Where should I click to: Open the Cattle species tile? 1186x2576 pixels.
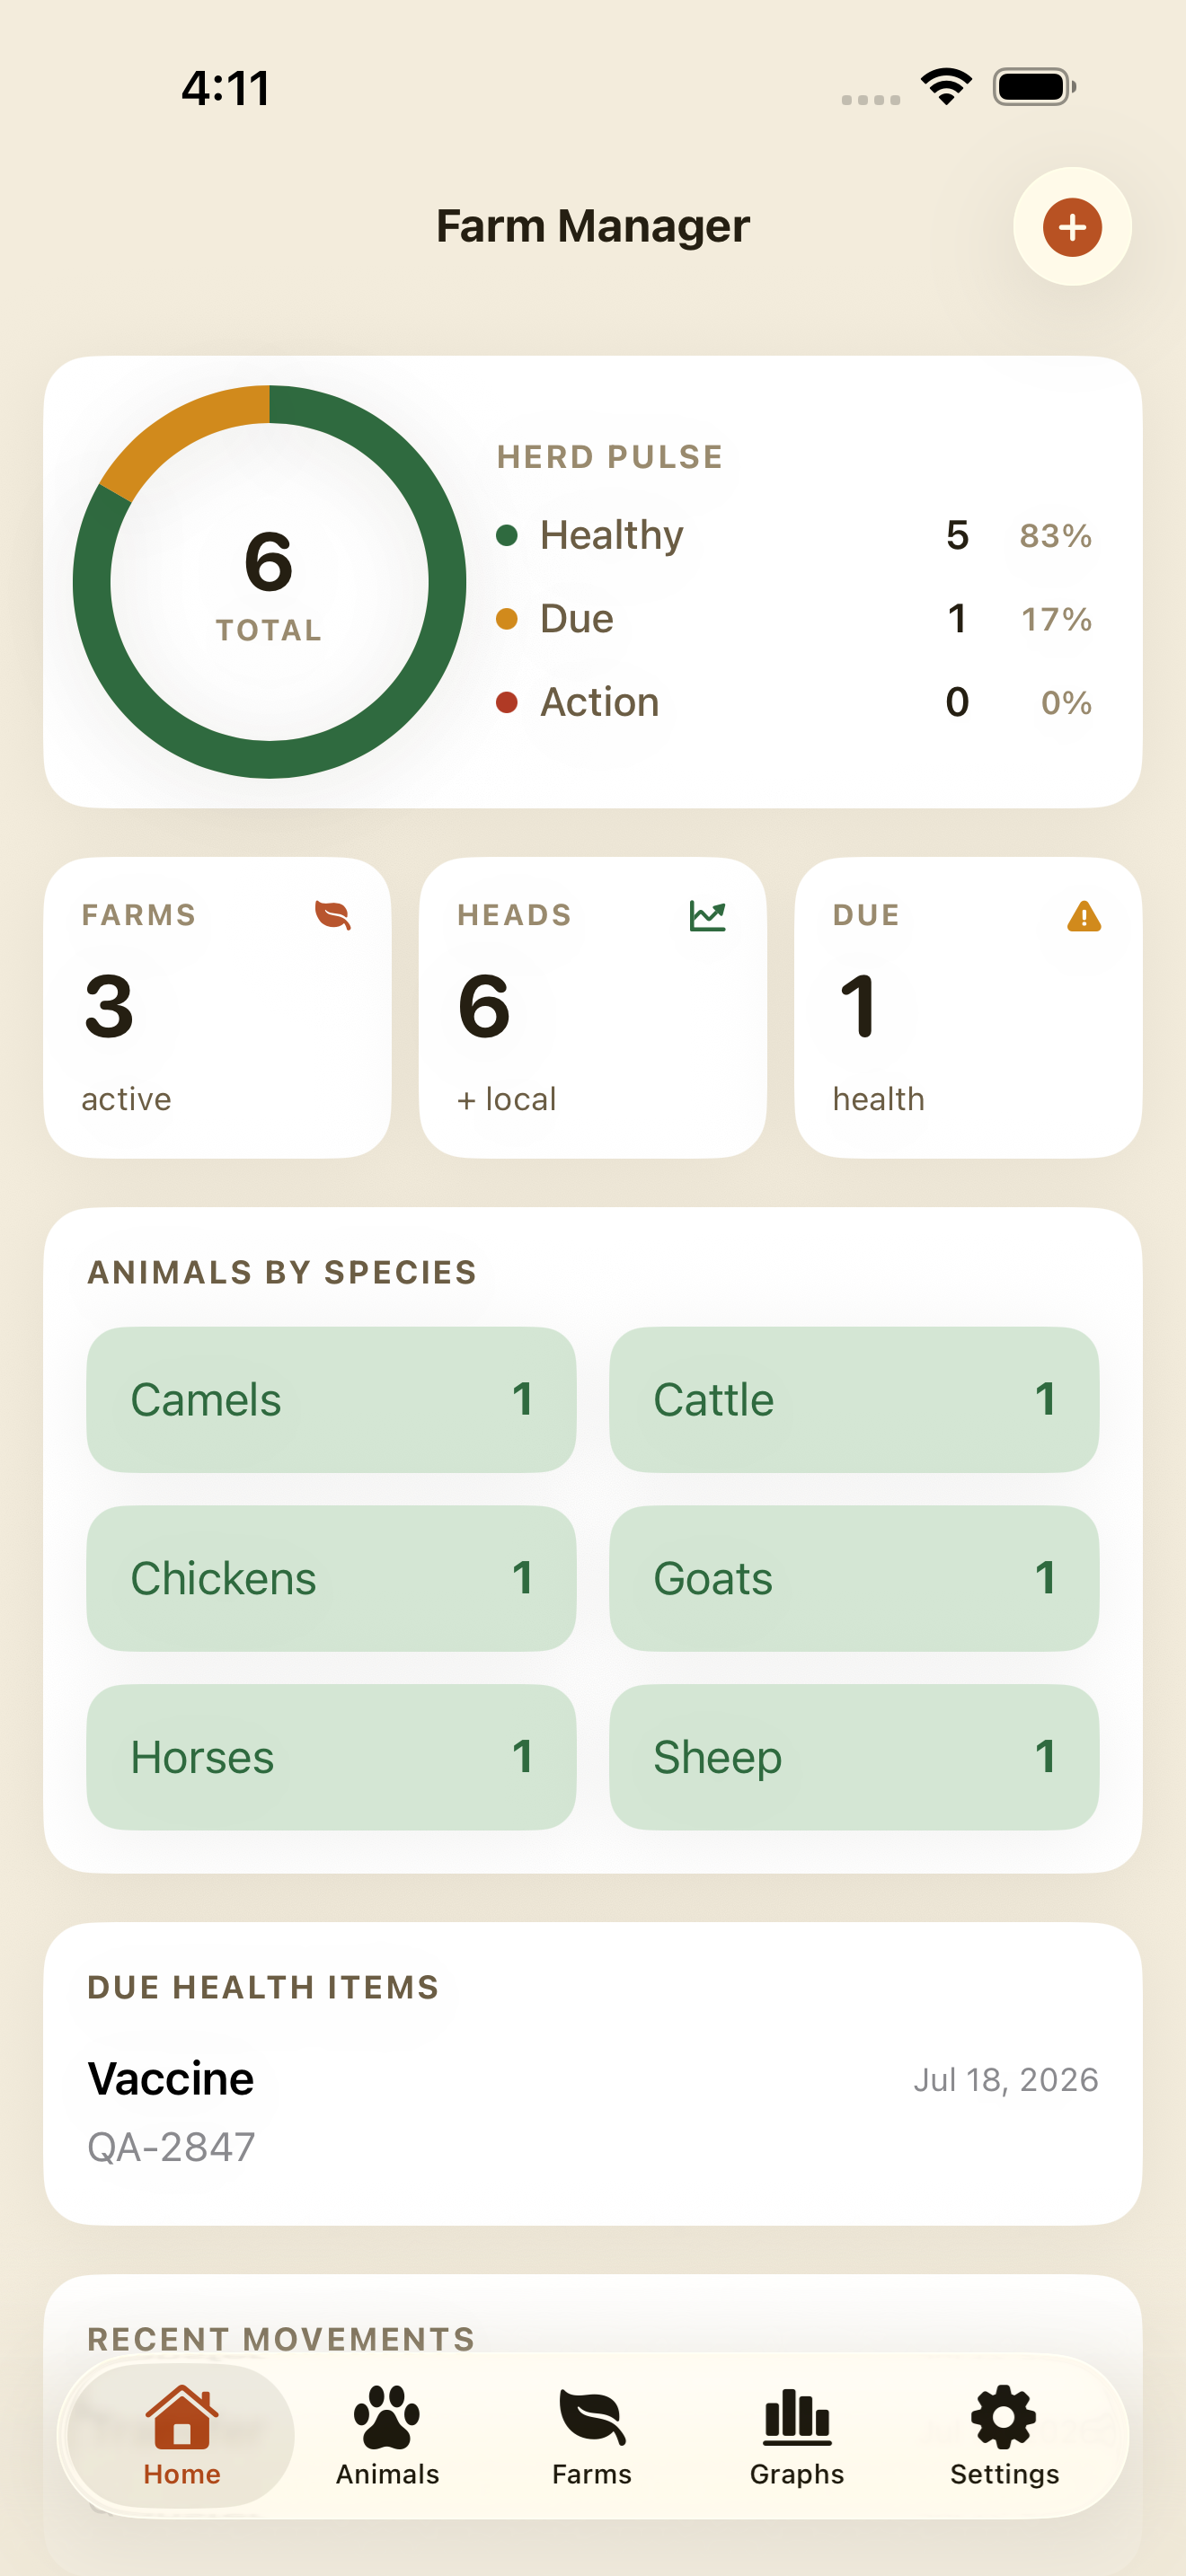pos(854,1399)
